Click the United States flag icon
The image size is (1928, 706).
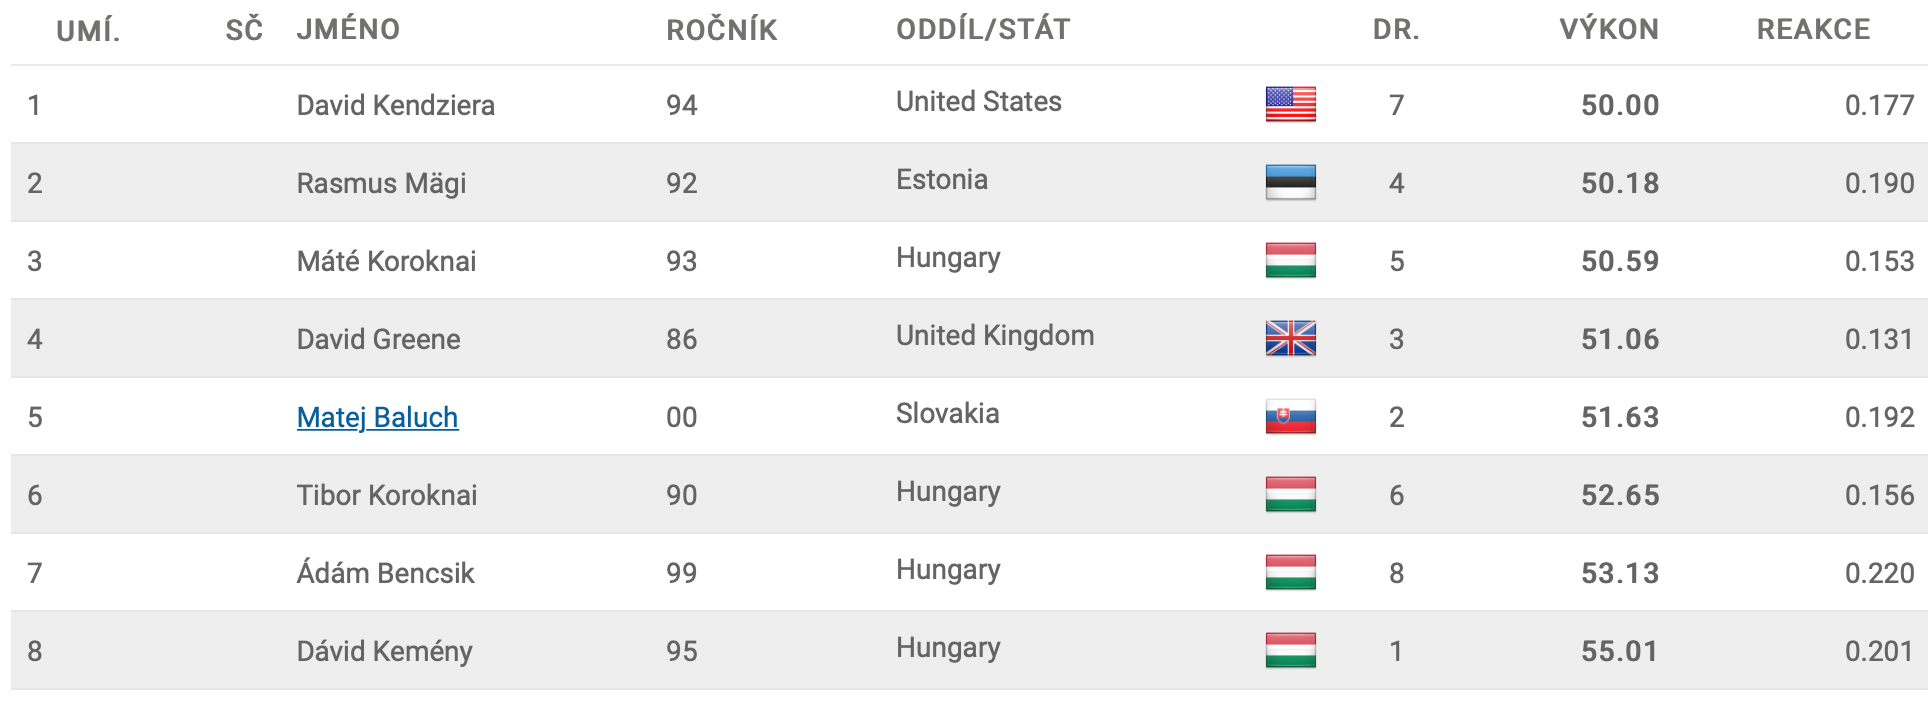pos(1290,104)
